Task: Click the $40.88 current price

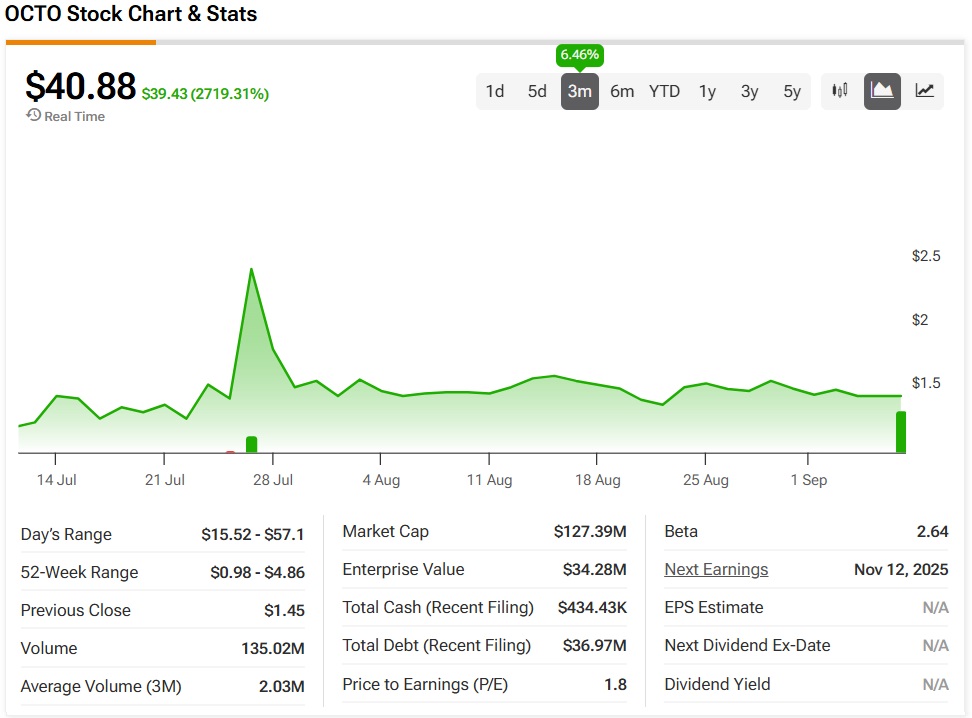Action: click(x=80, y=87)
